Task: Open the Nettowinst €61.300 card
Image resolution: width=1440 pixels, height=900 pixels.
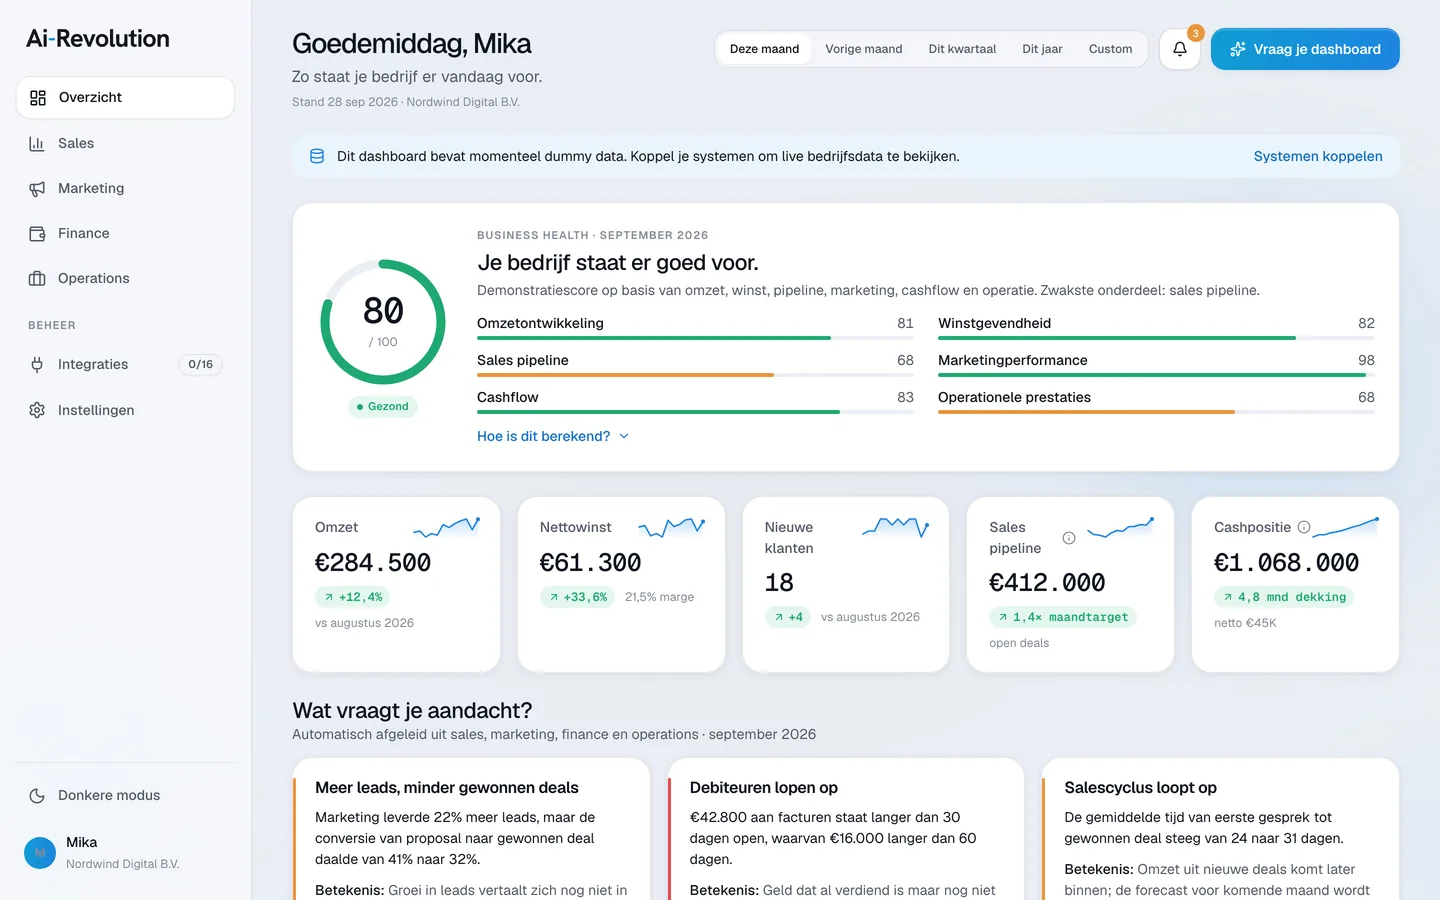Action: (621, 584)
